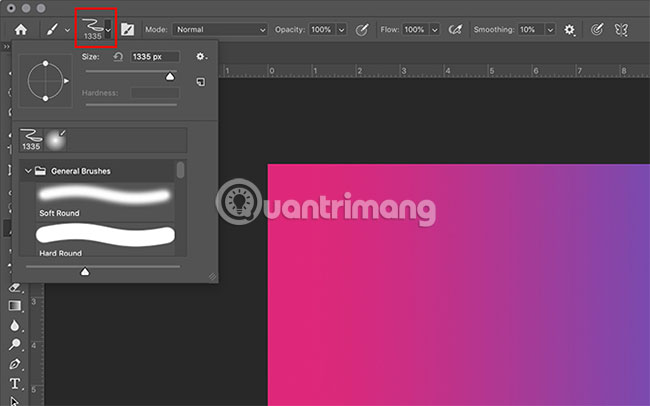The height and width of the screenshot is (406, 650).
Task: Select the Gradient tool
Action: tap(15, 306)
